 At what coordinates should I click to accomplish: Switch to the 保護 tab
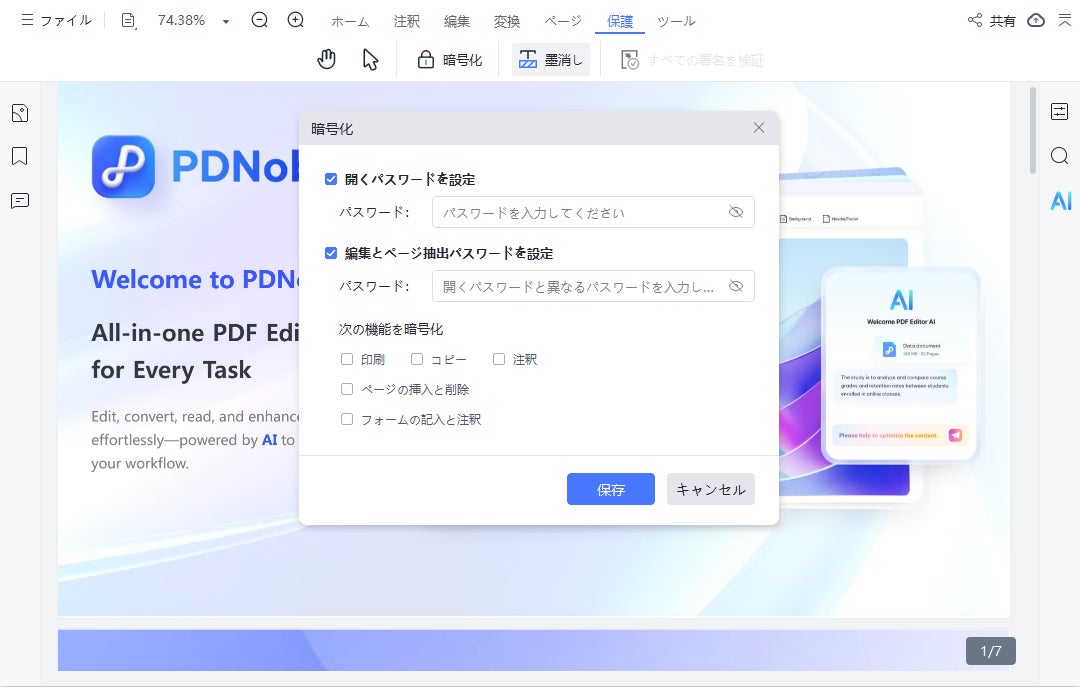(x=620, y=21)
